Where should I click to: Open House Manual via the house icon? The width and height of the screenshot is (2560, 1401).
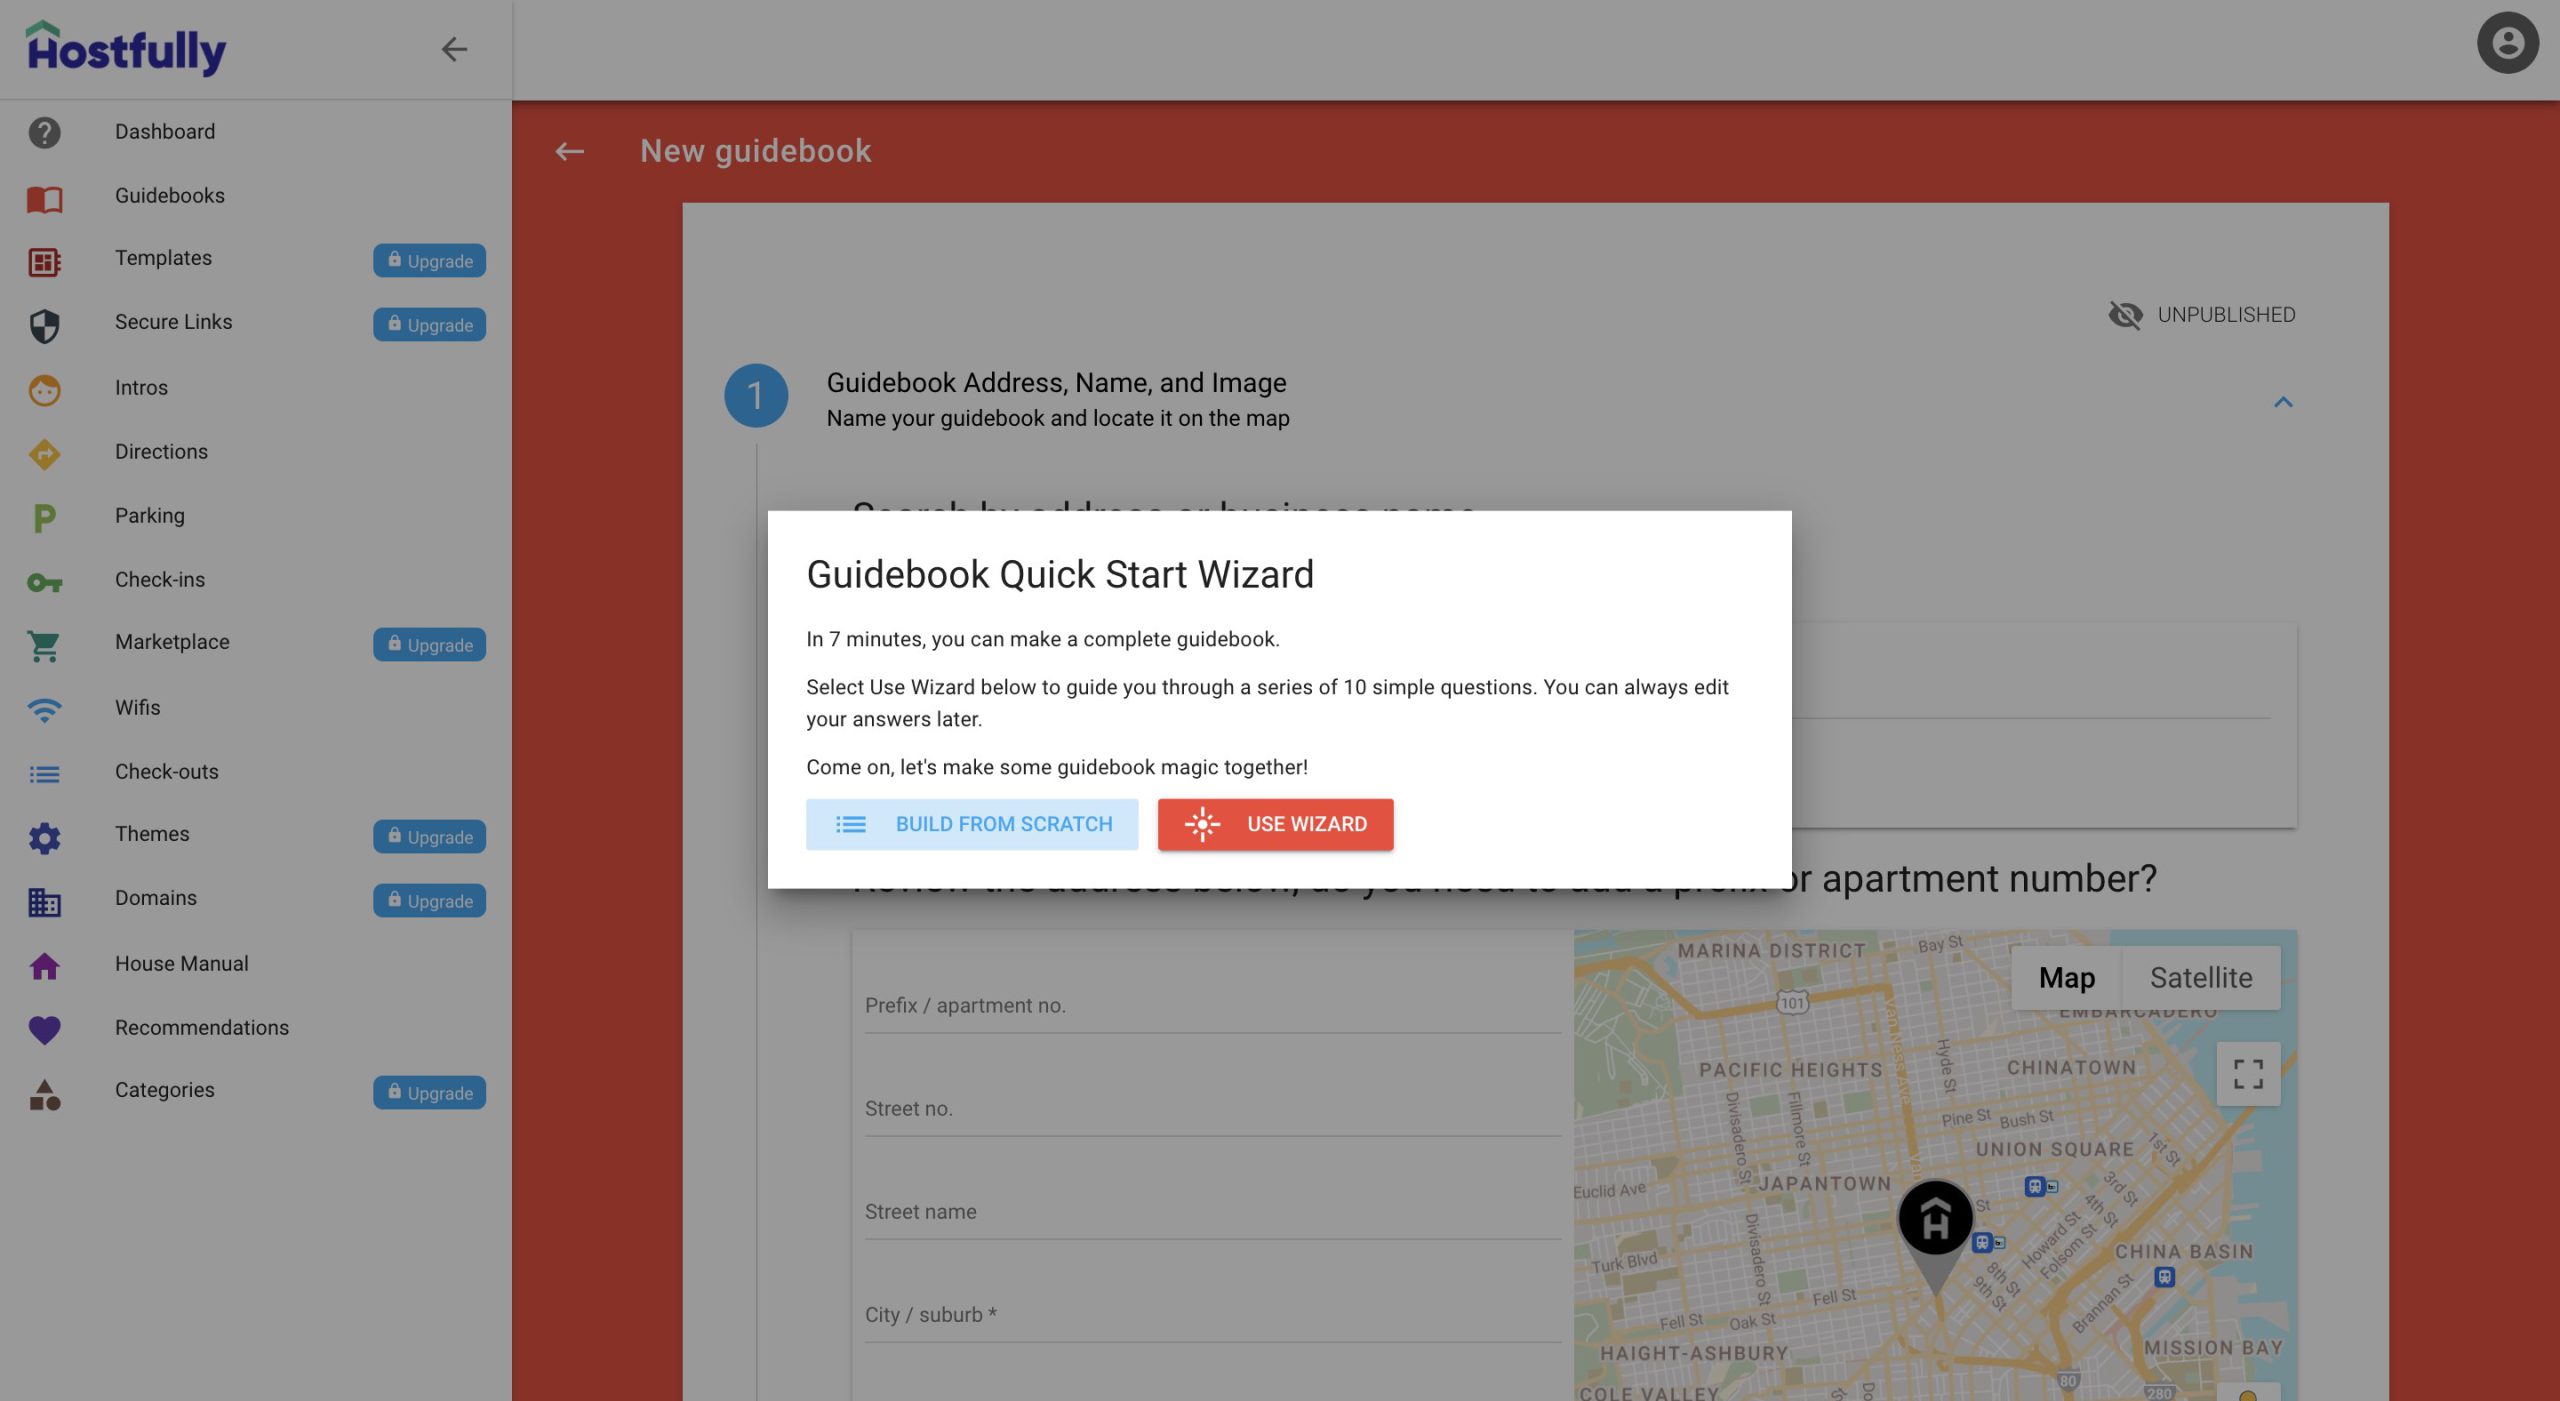45,965
